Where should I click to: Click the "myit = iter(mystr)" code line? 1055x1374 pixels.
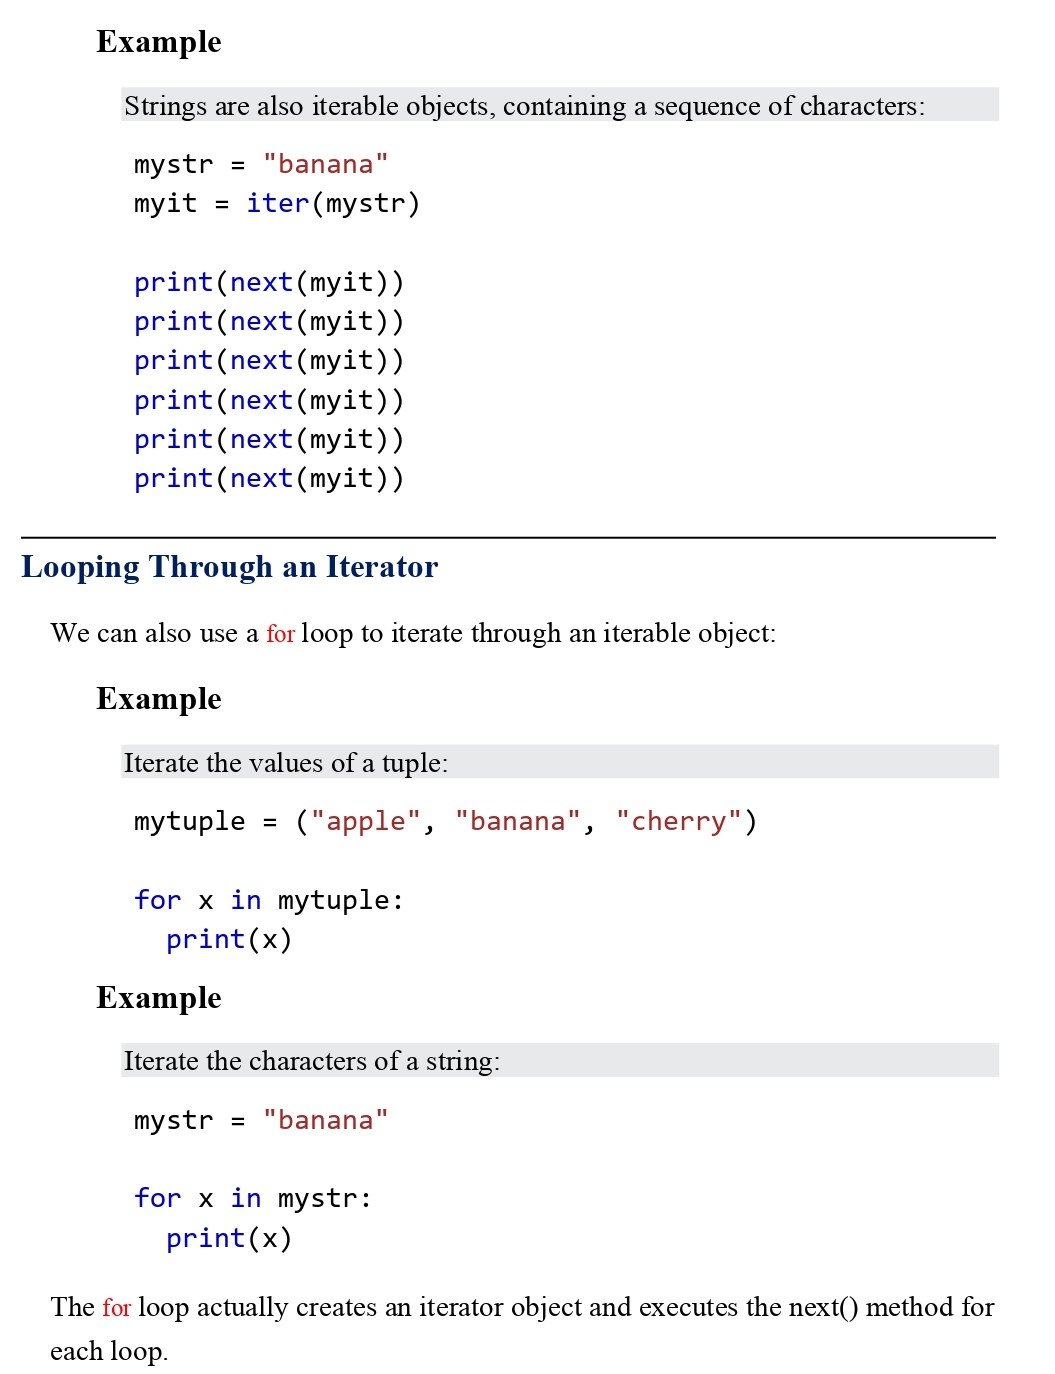(x=277, y=203)
